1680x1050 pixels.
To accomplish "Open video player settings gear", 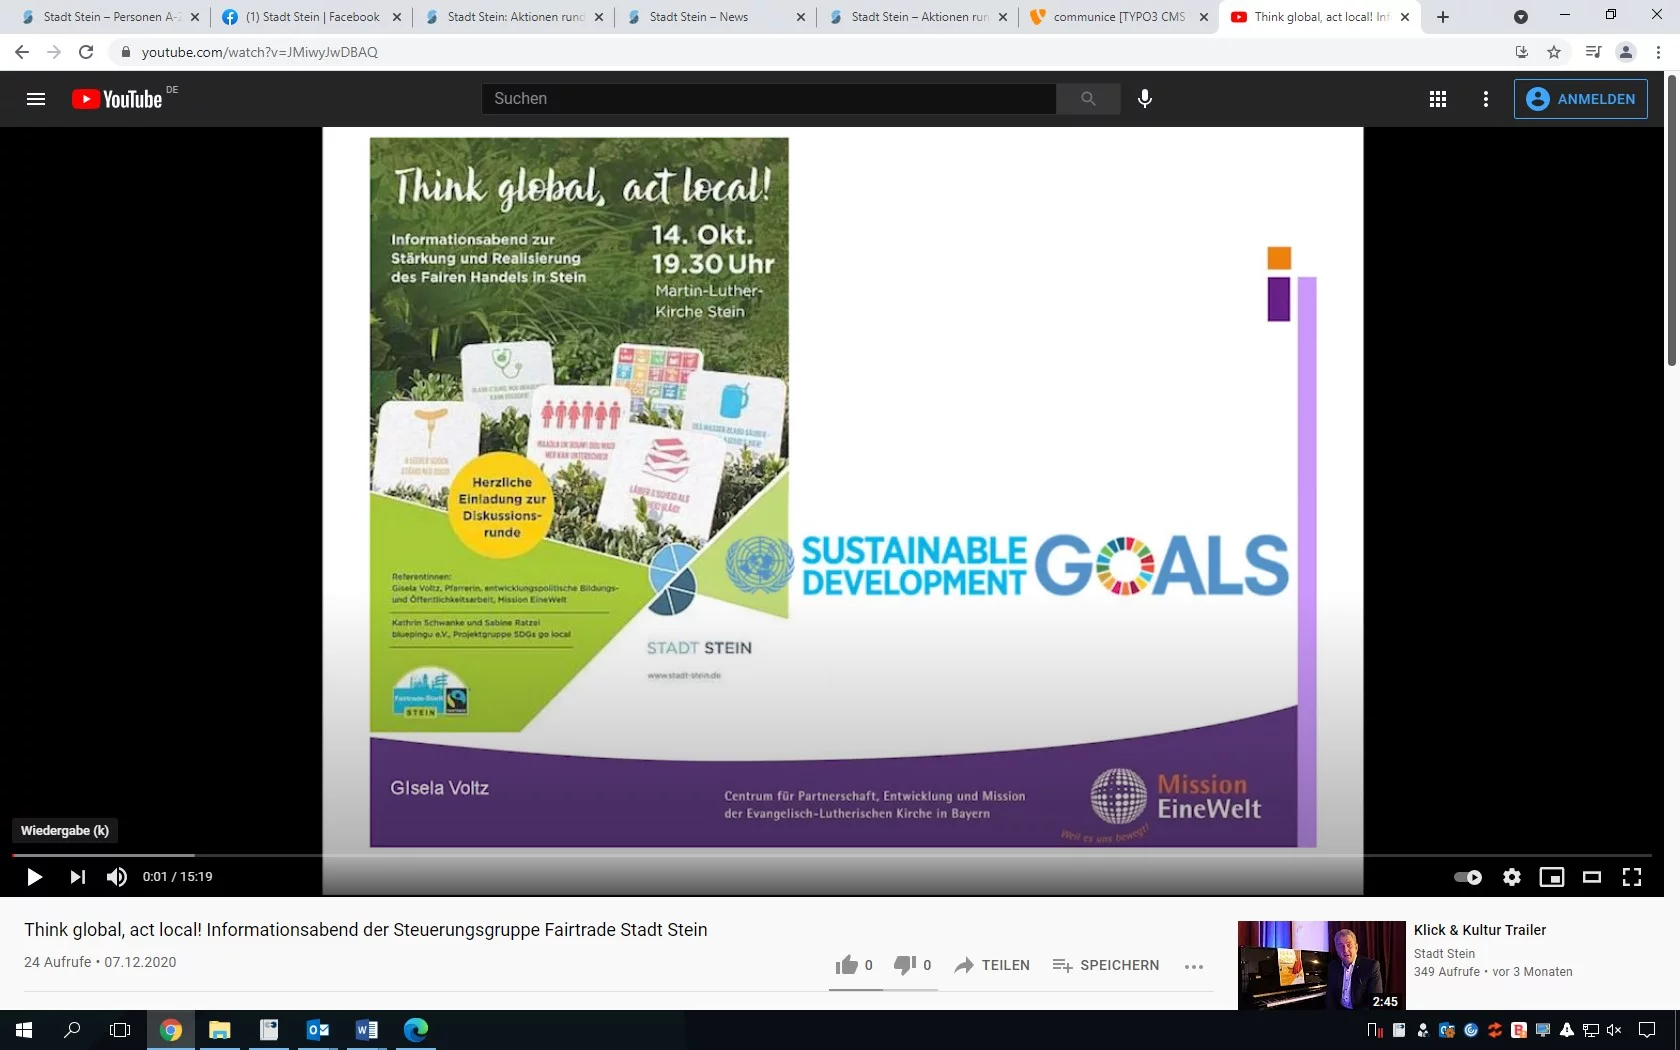I will (x=1512, y=877).
